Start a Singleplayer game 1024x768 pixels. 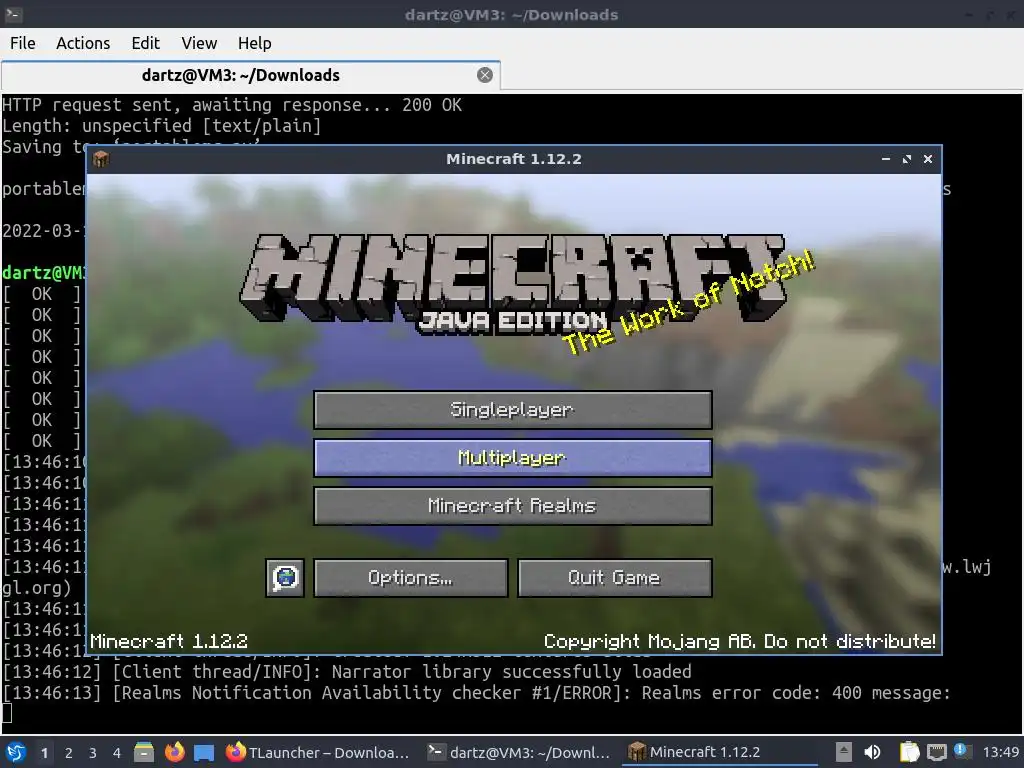click(513, 409)
